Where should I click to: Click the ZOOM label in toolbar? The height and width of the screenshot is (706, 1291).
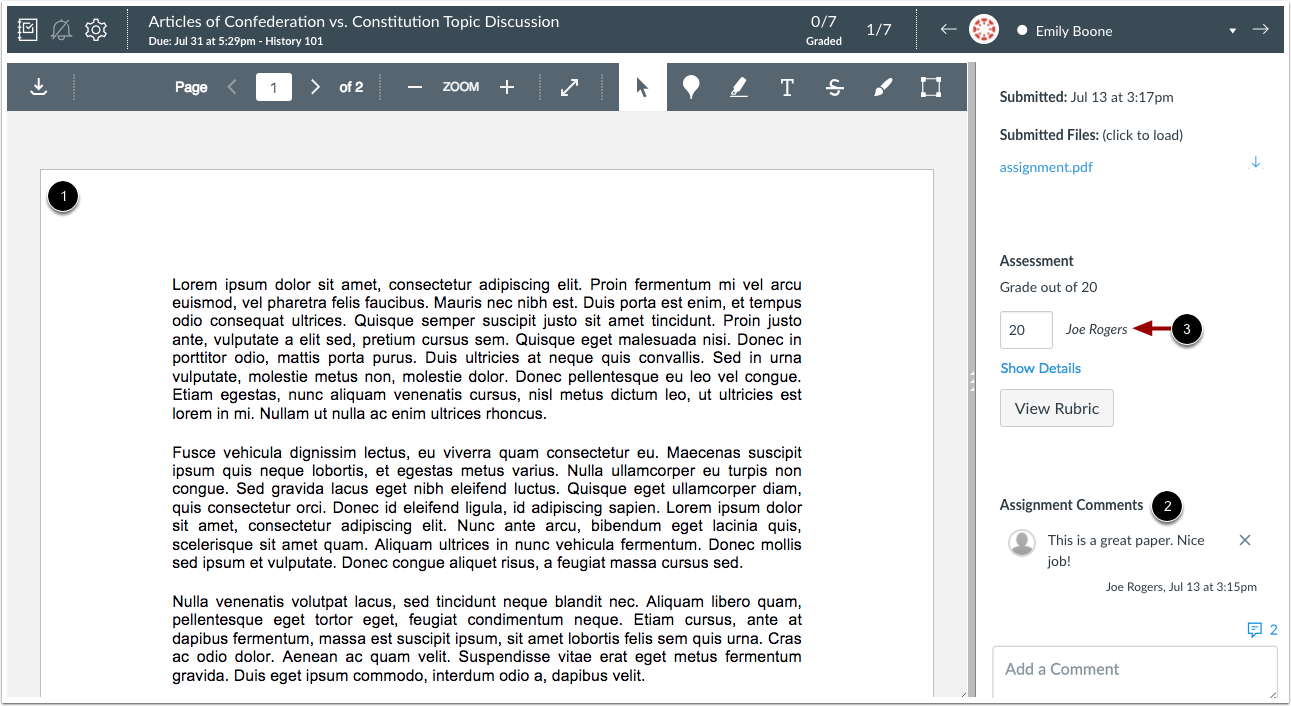(461, 87)
